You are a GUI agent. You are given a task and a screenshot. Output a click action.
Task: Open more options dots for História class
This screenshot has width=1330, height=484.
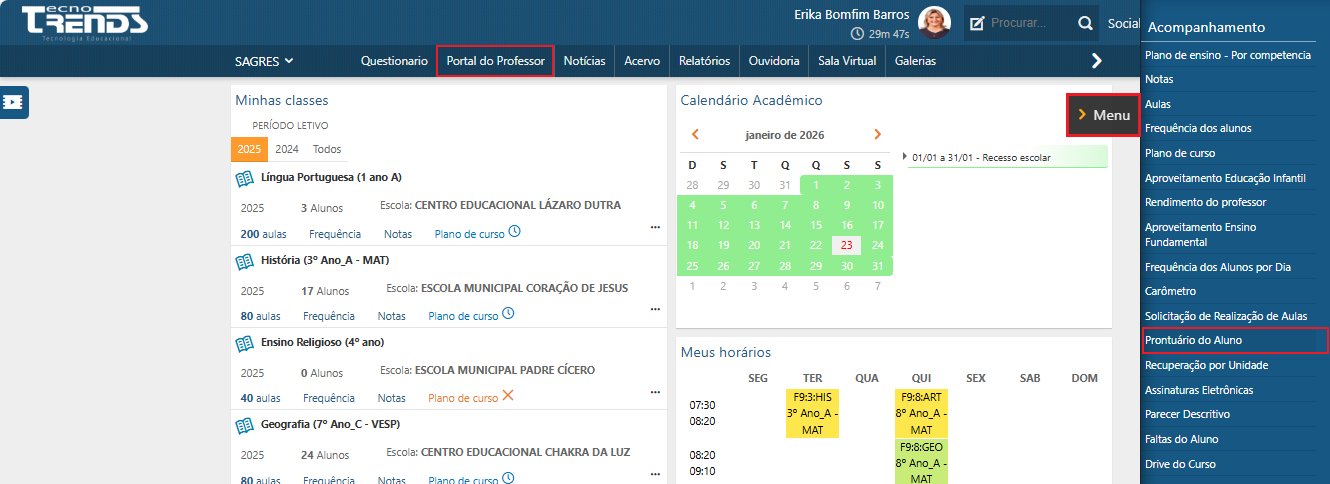(655, 309)
